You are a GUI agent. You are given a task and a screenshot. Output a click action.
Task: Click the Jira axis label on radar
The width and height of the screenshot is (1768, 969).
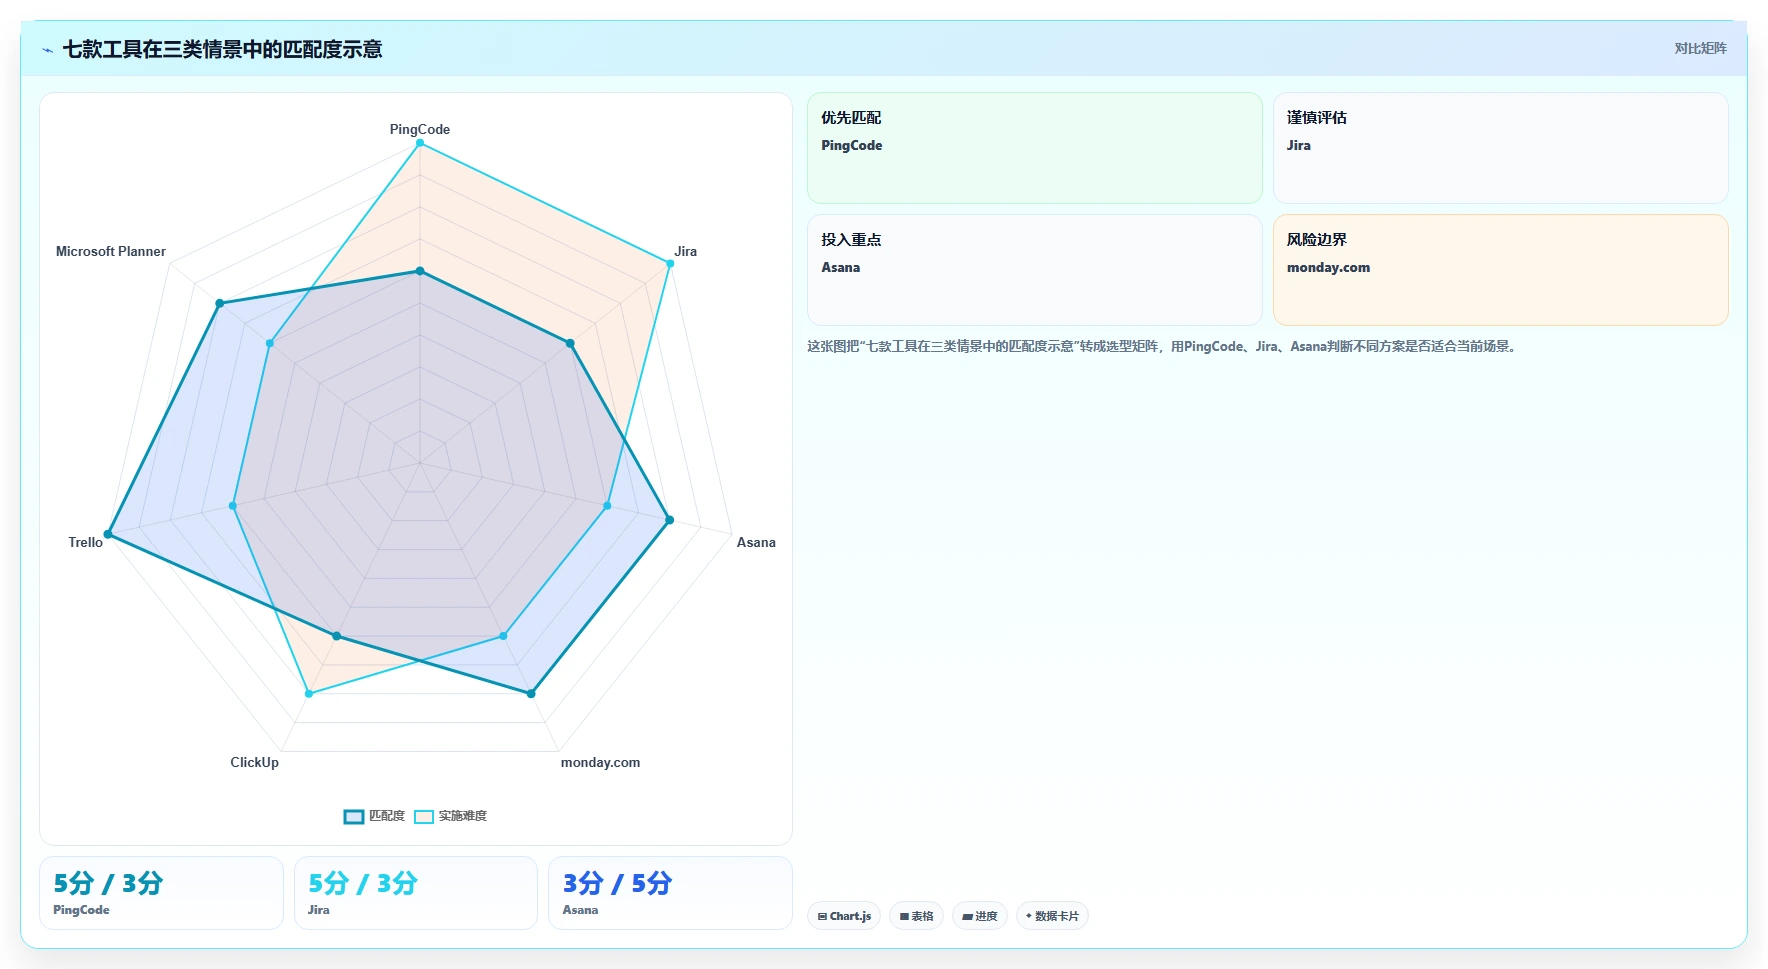tap(685, 251)
